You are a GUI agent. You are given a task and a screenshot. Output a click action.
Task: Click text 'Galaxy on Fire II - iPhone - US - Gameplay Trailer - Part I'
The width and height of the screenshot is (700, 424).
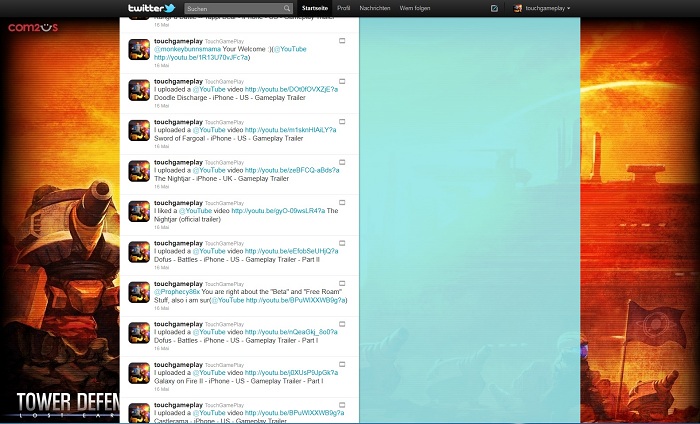[239, 381]
